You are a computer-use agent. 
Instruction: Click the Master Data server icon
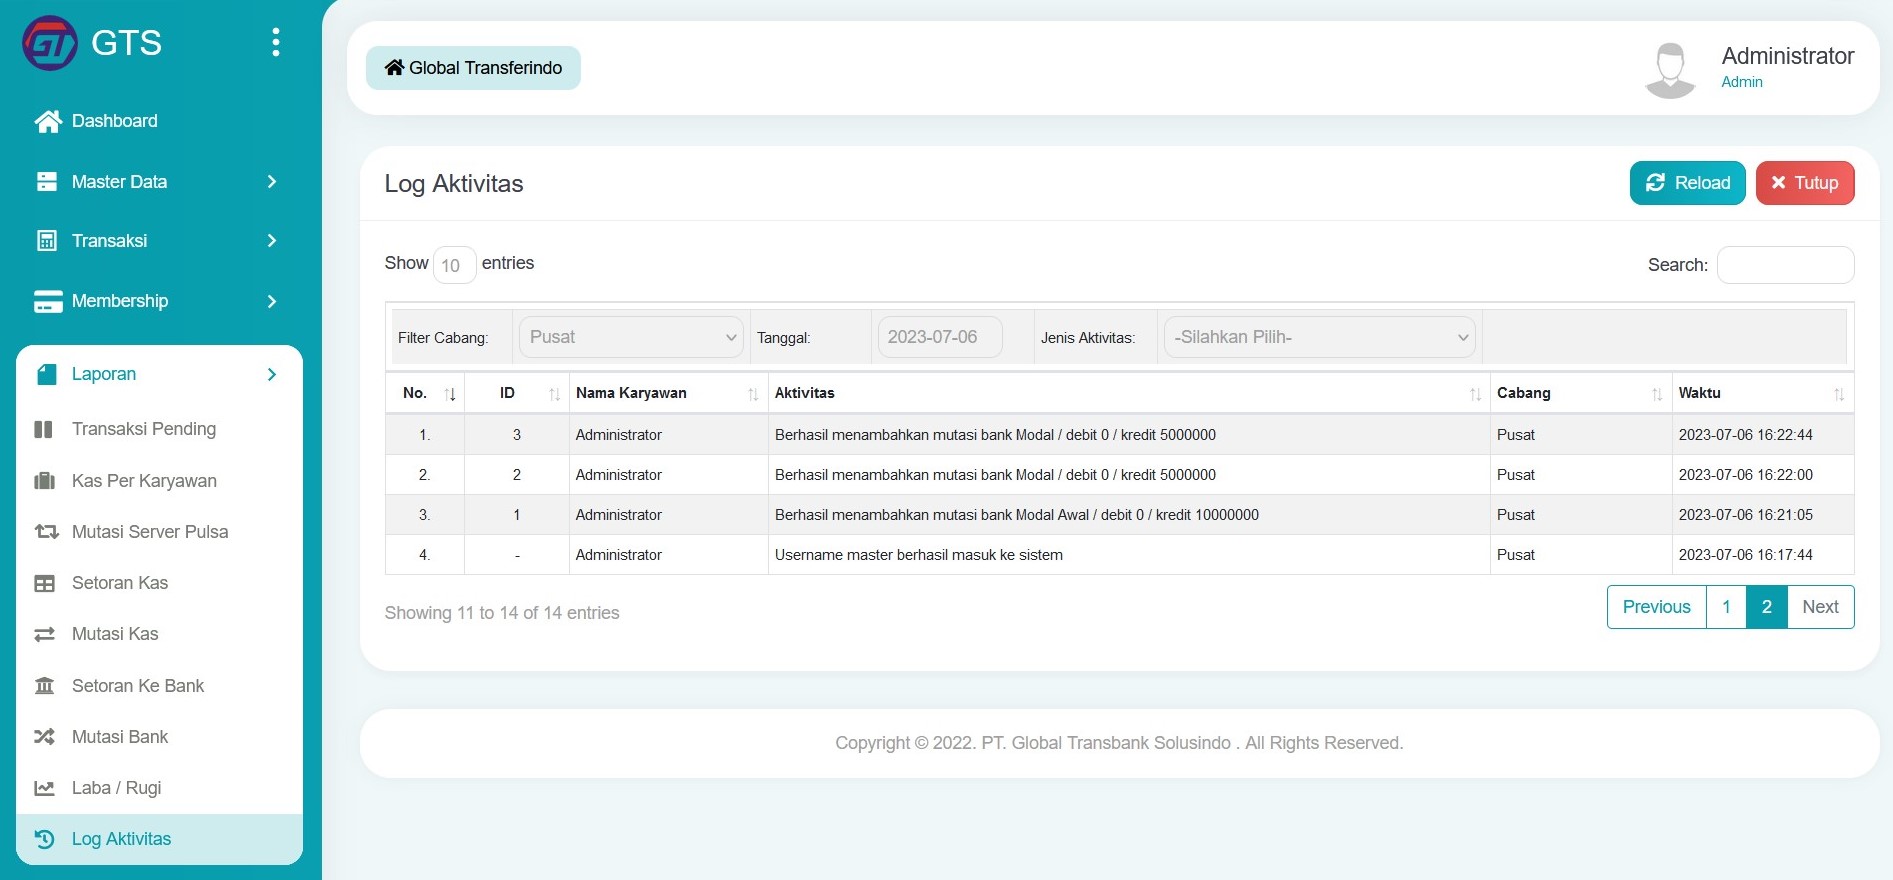pyautogui.click(x=46, y=182)
